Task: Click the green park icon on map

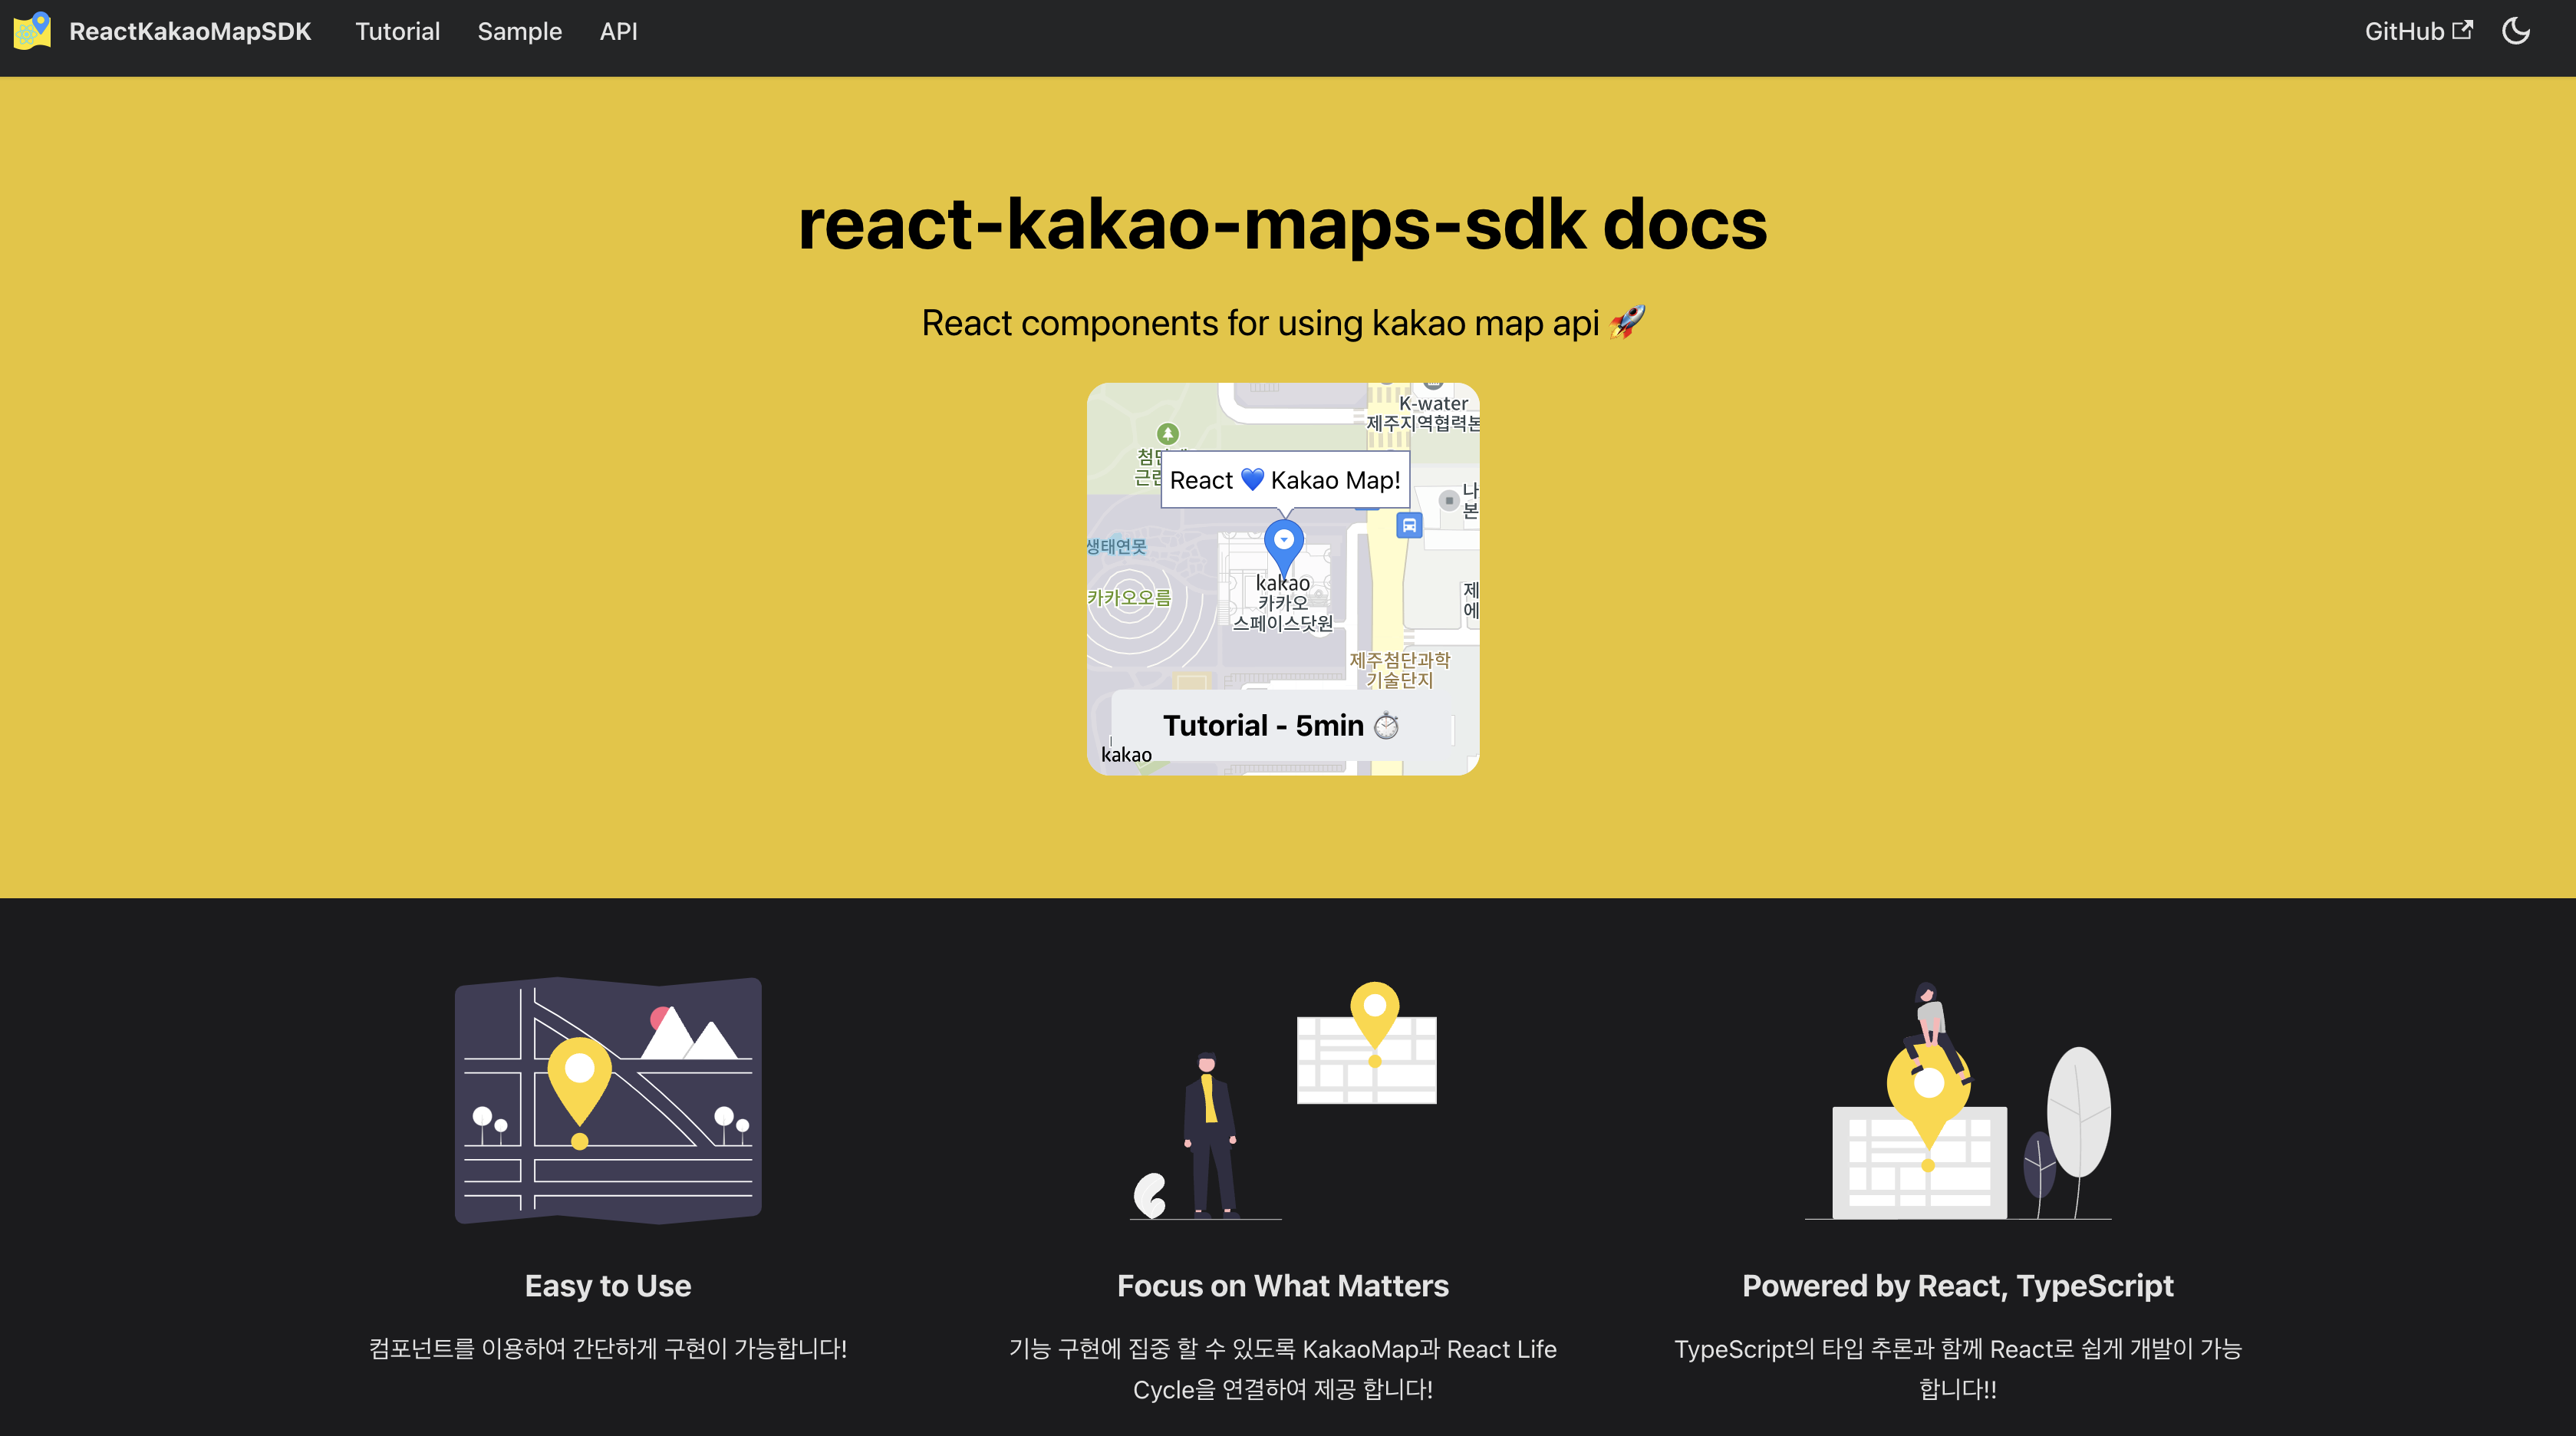Action: pyautogui.click(x=1167, y=434)
